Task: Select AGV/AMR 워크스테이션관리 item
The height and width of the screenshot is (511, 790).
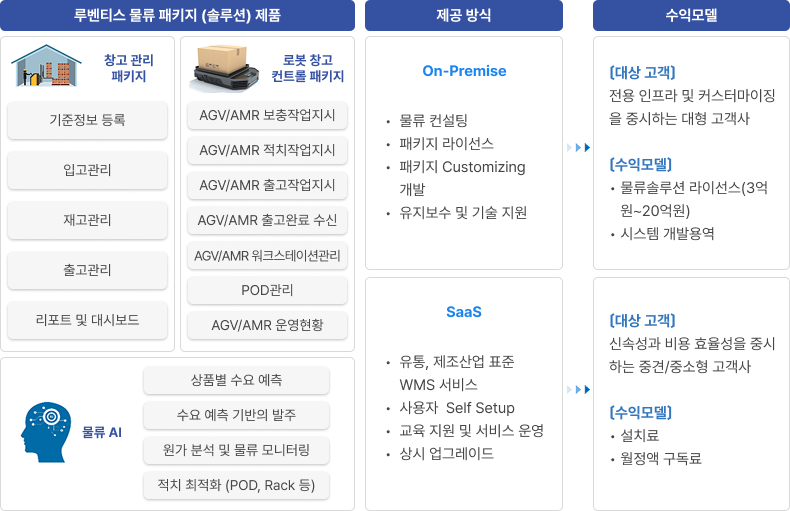Action: 267,255
